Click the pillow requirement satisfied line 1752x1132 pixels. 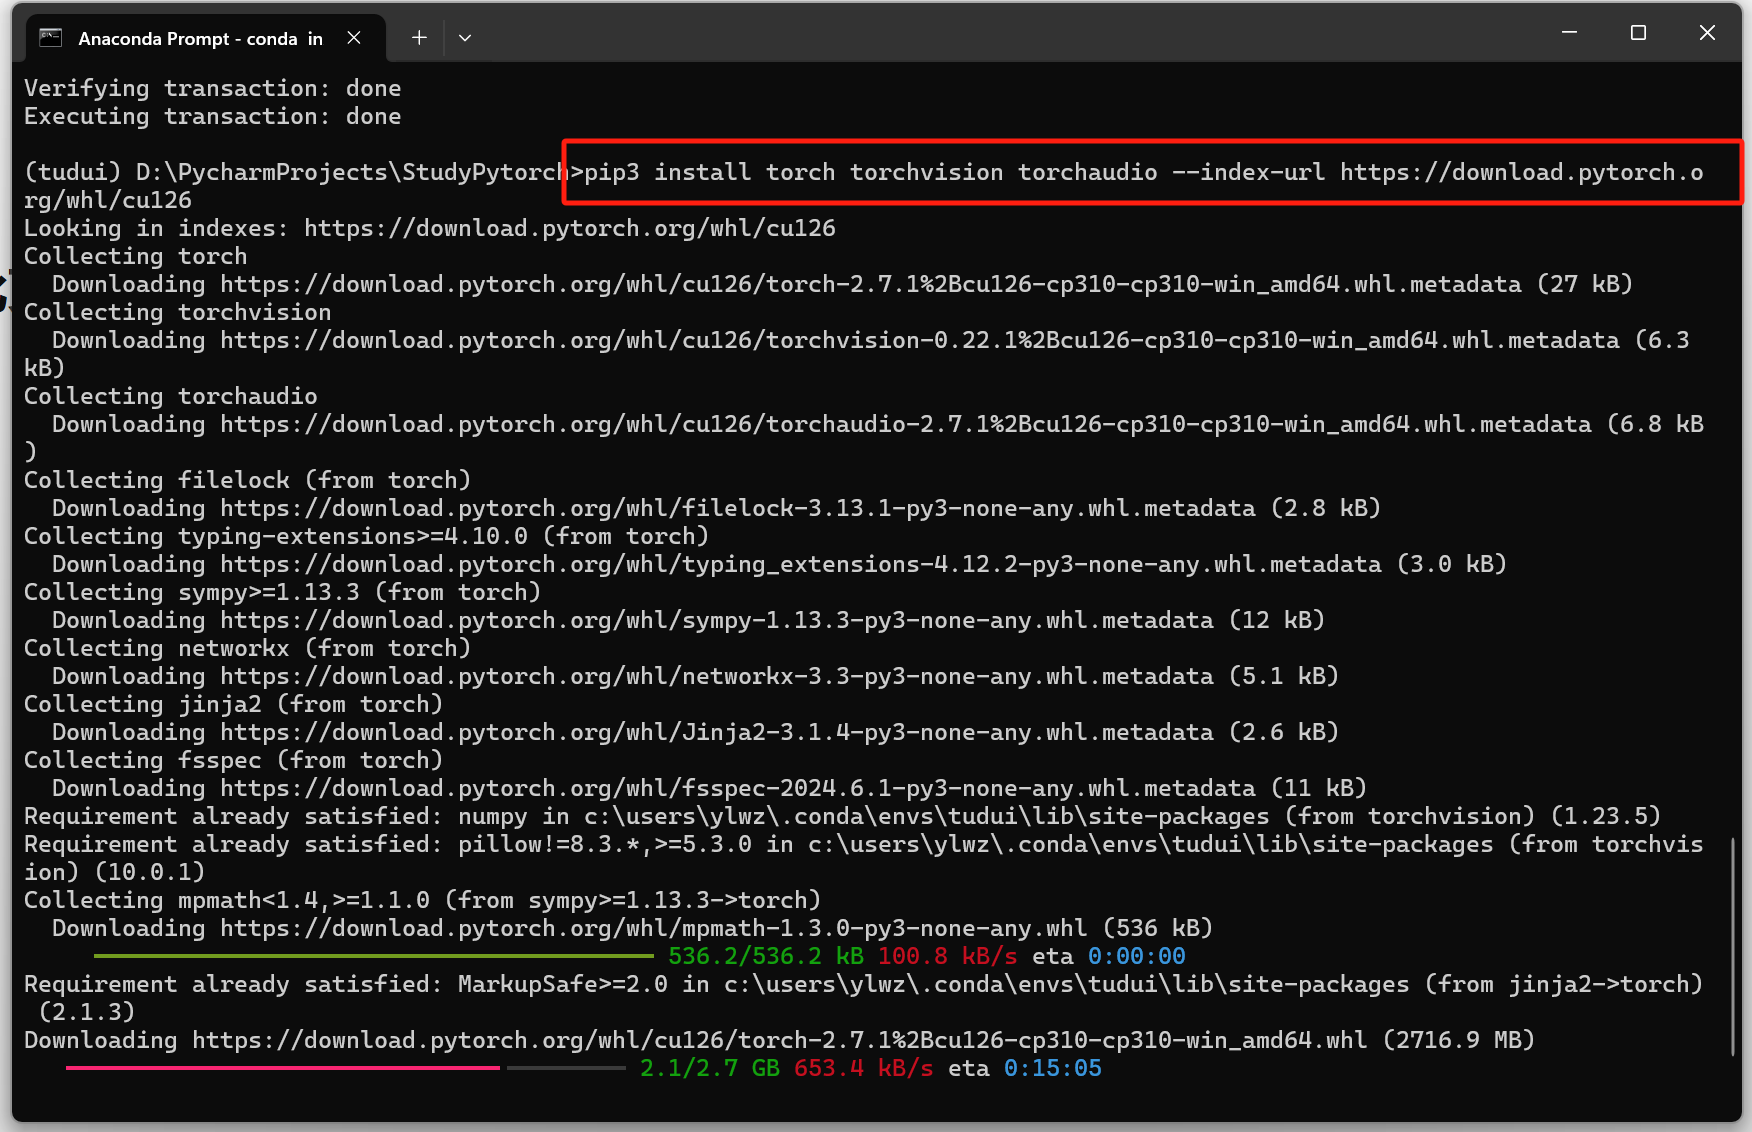864,858
